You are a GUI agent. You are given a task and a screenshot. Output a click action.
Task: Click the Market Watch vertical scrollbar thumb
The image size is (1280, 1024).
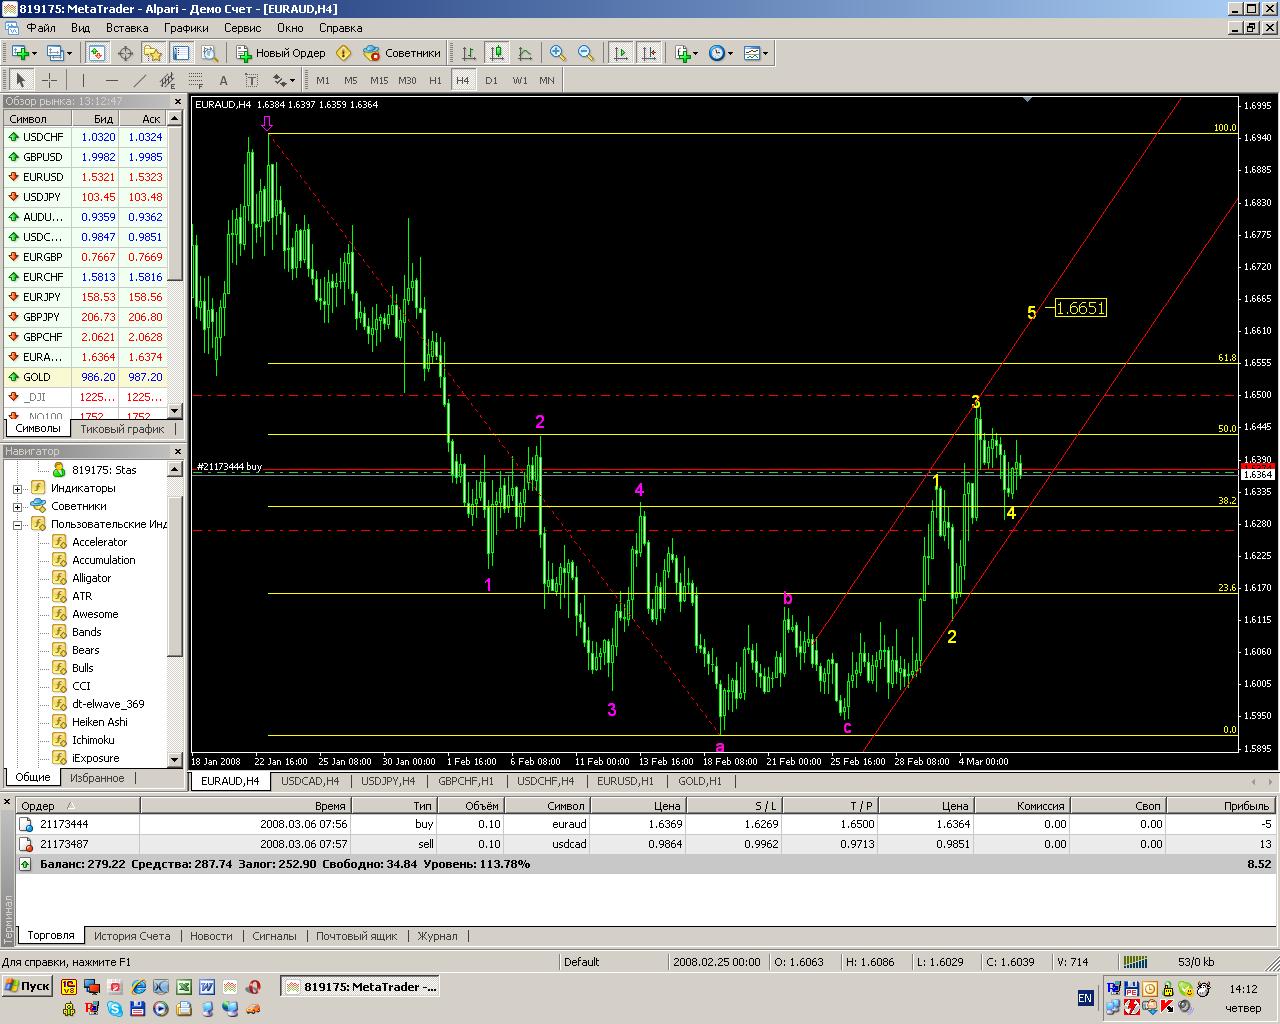click(175, 204)
